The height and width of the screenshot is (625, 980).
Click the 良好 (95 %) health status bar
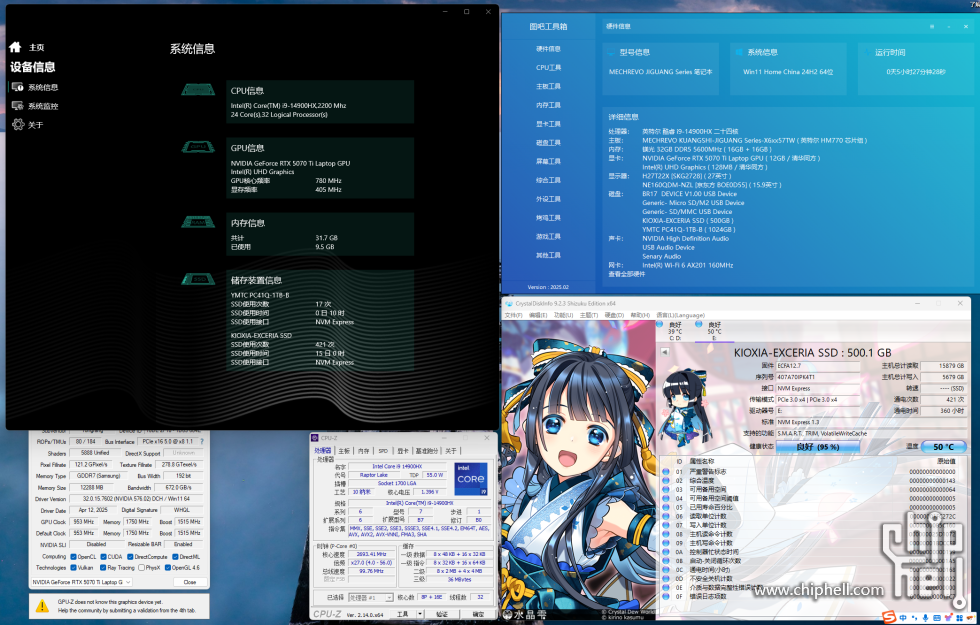click(x=818, y=446)
